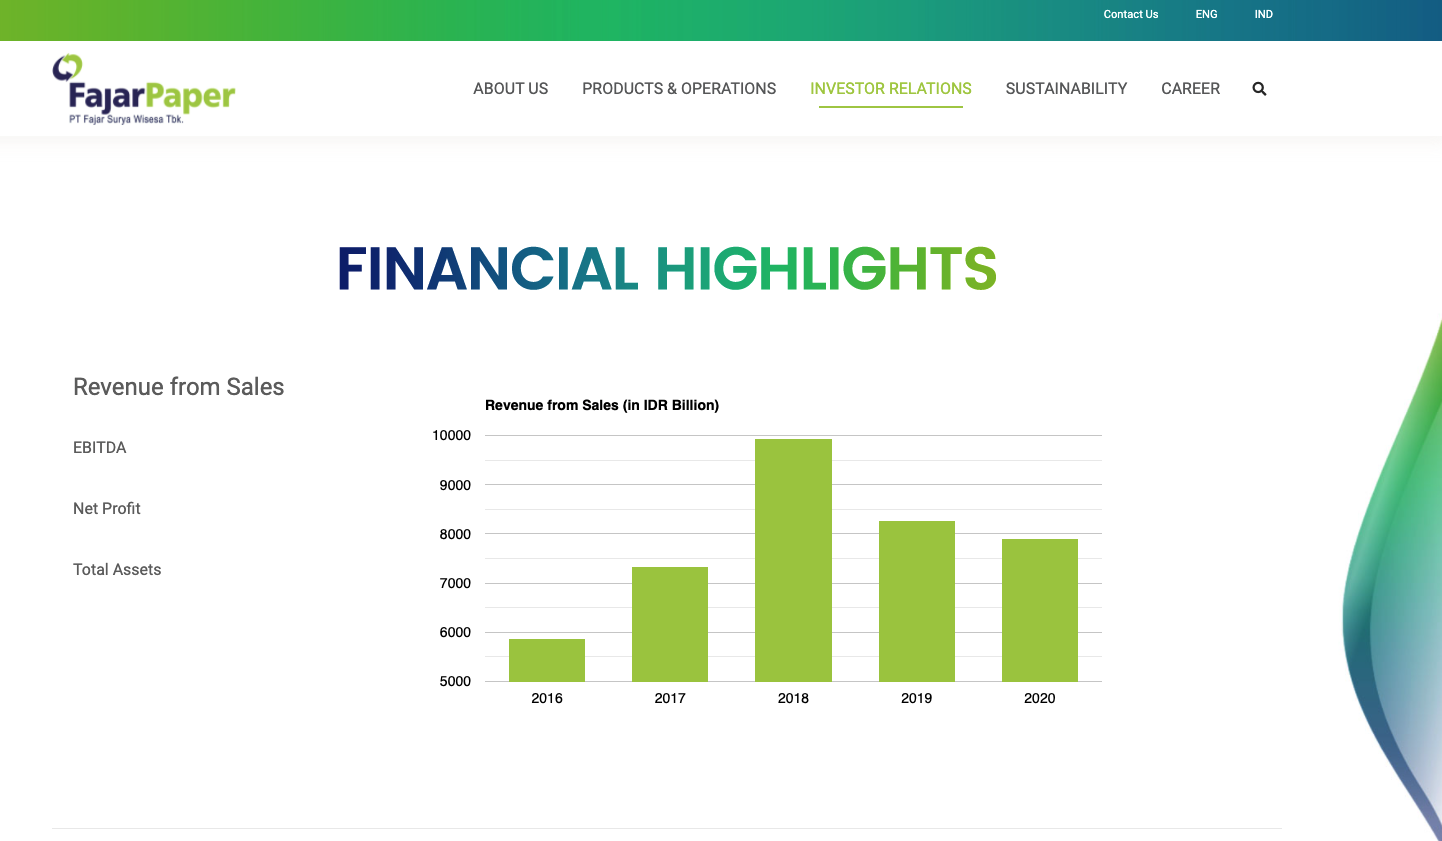Go to the Career page

[1190, 89]
